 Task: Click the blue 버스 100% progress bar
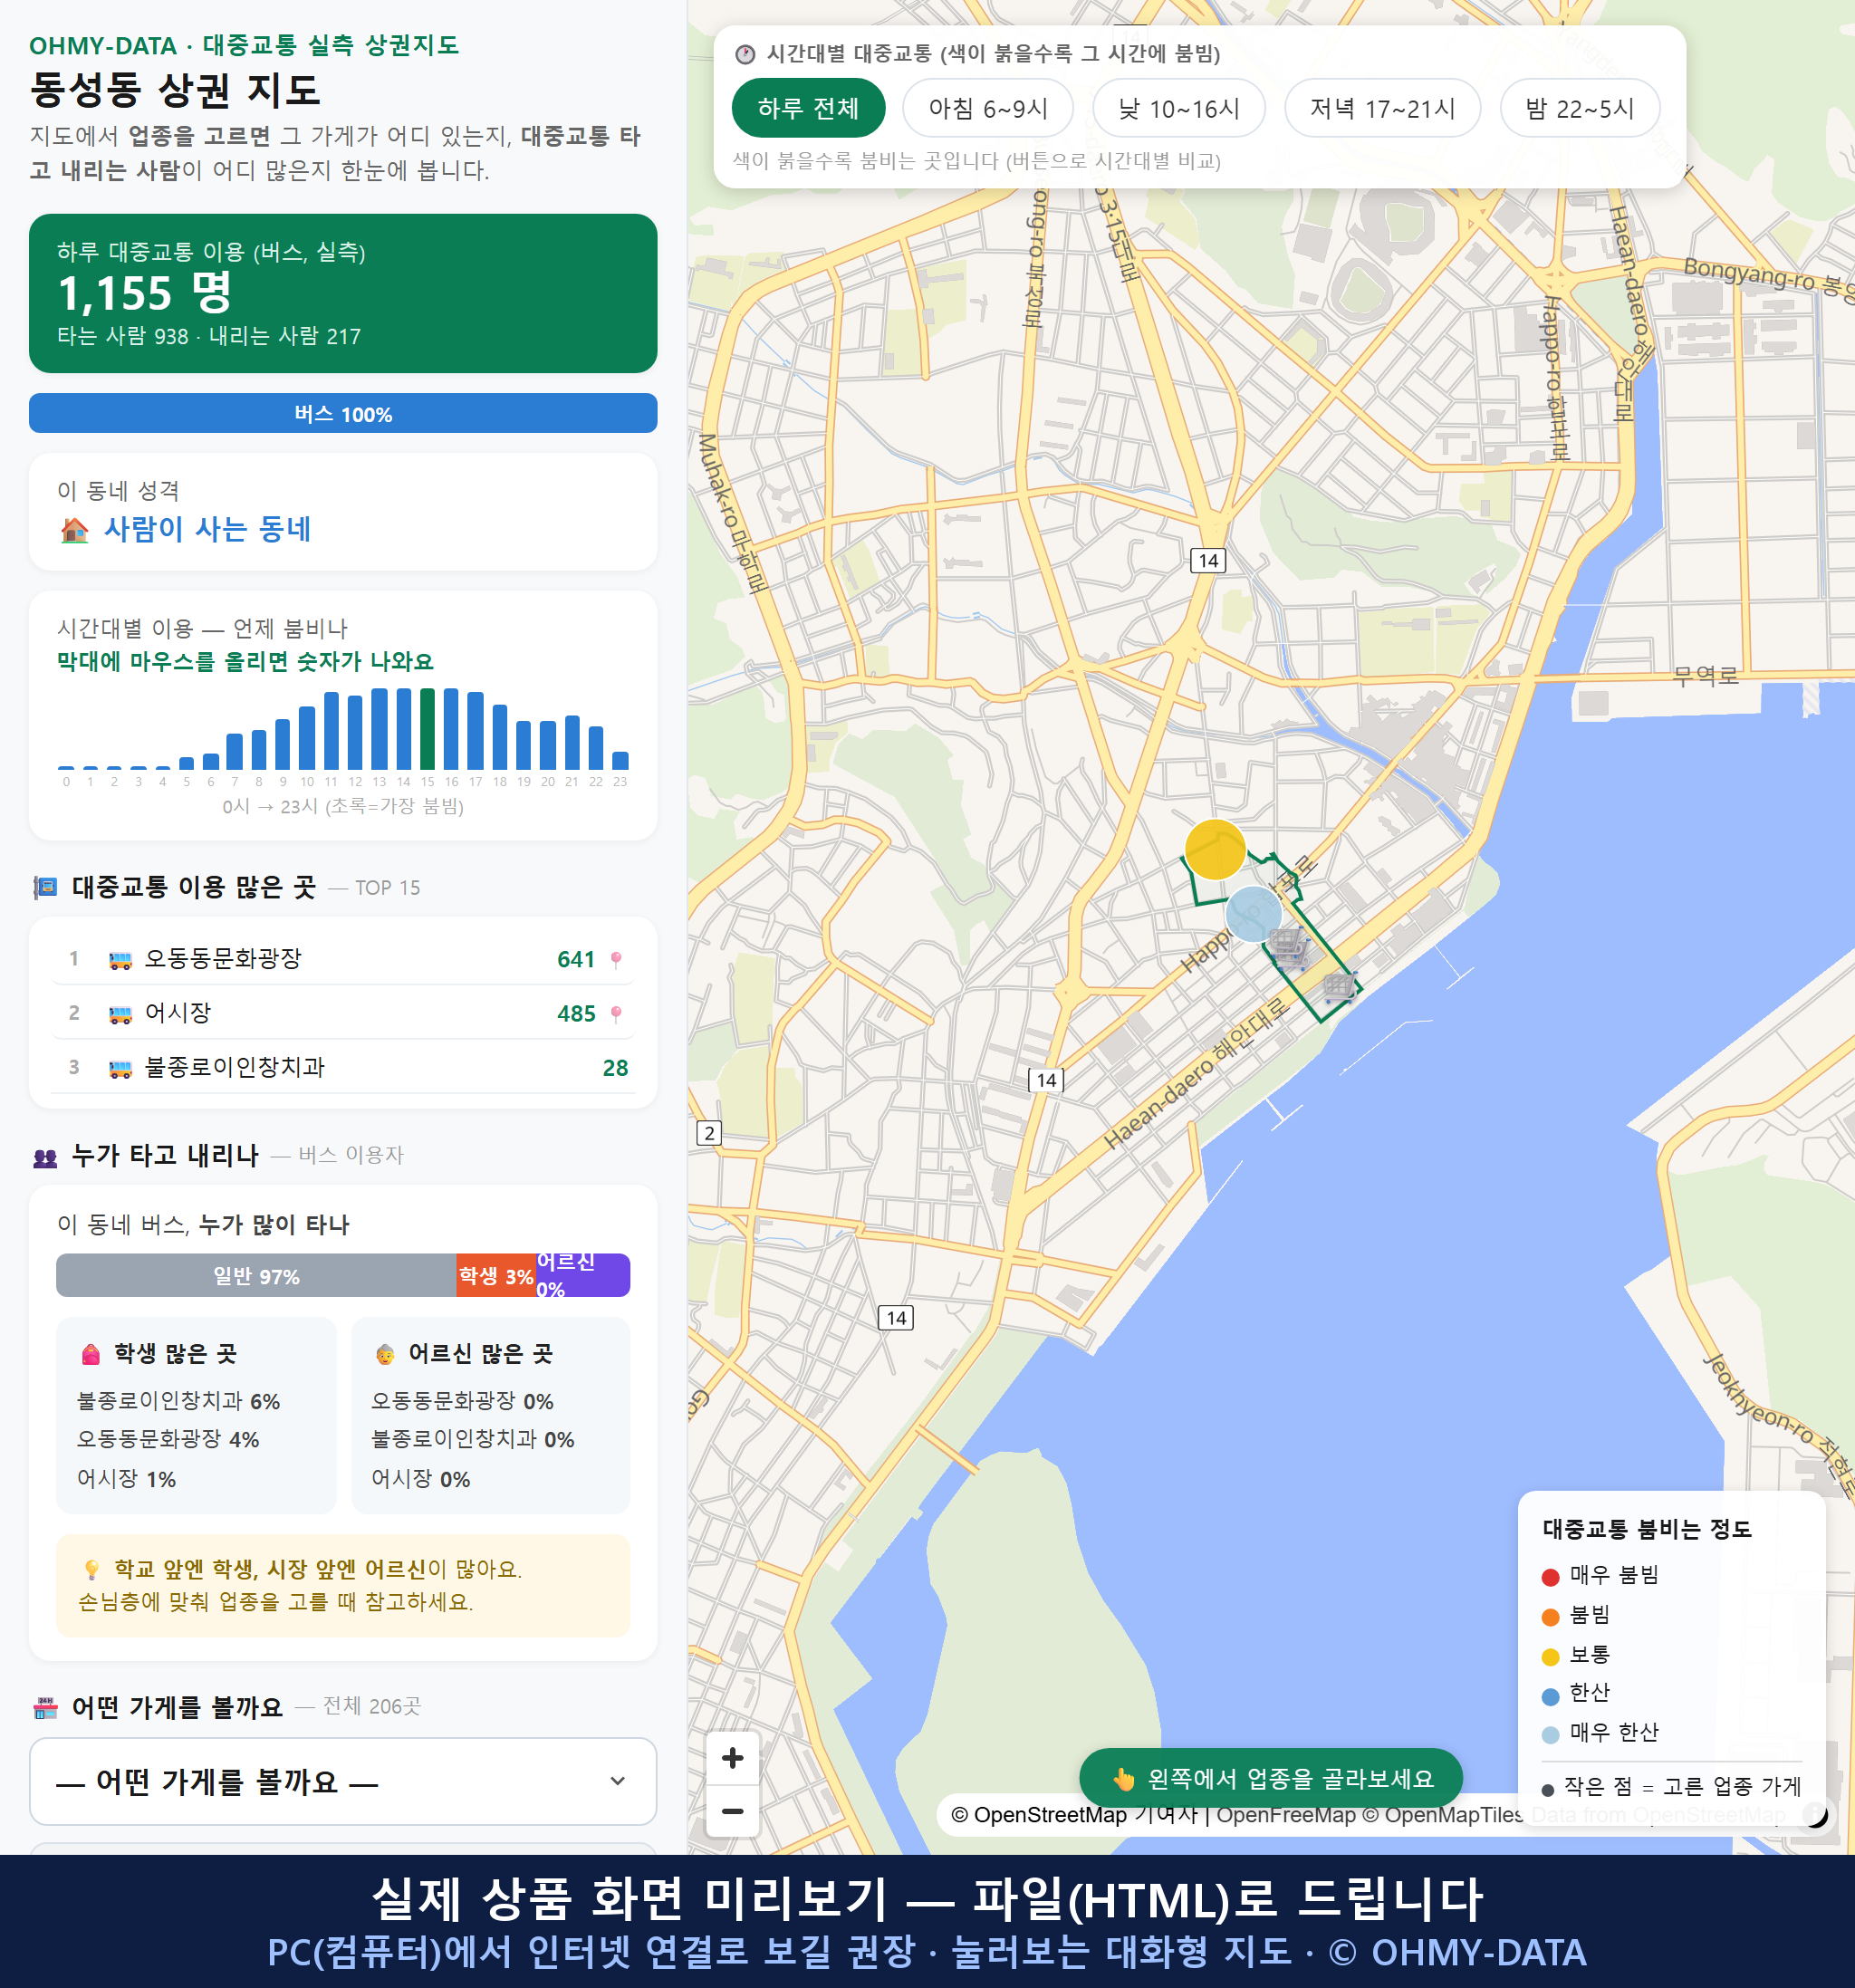point(343,413)
